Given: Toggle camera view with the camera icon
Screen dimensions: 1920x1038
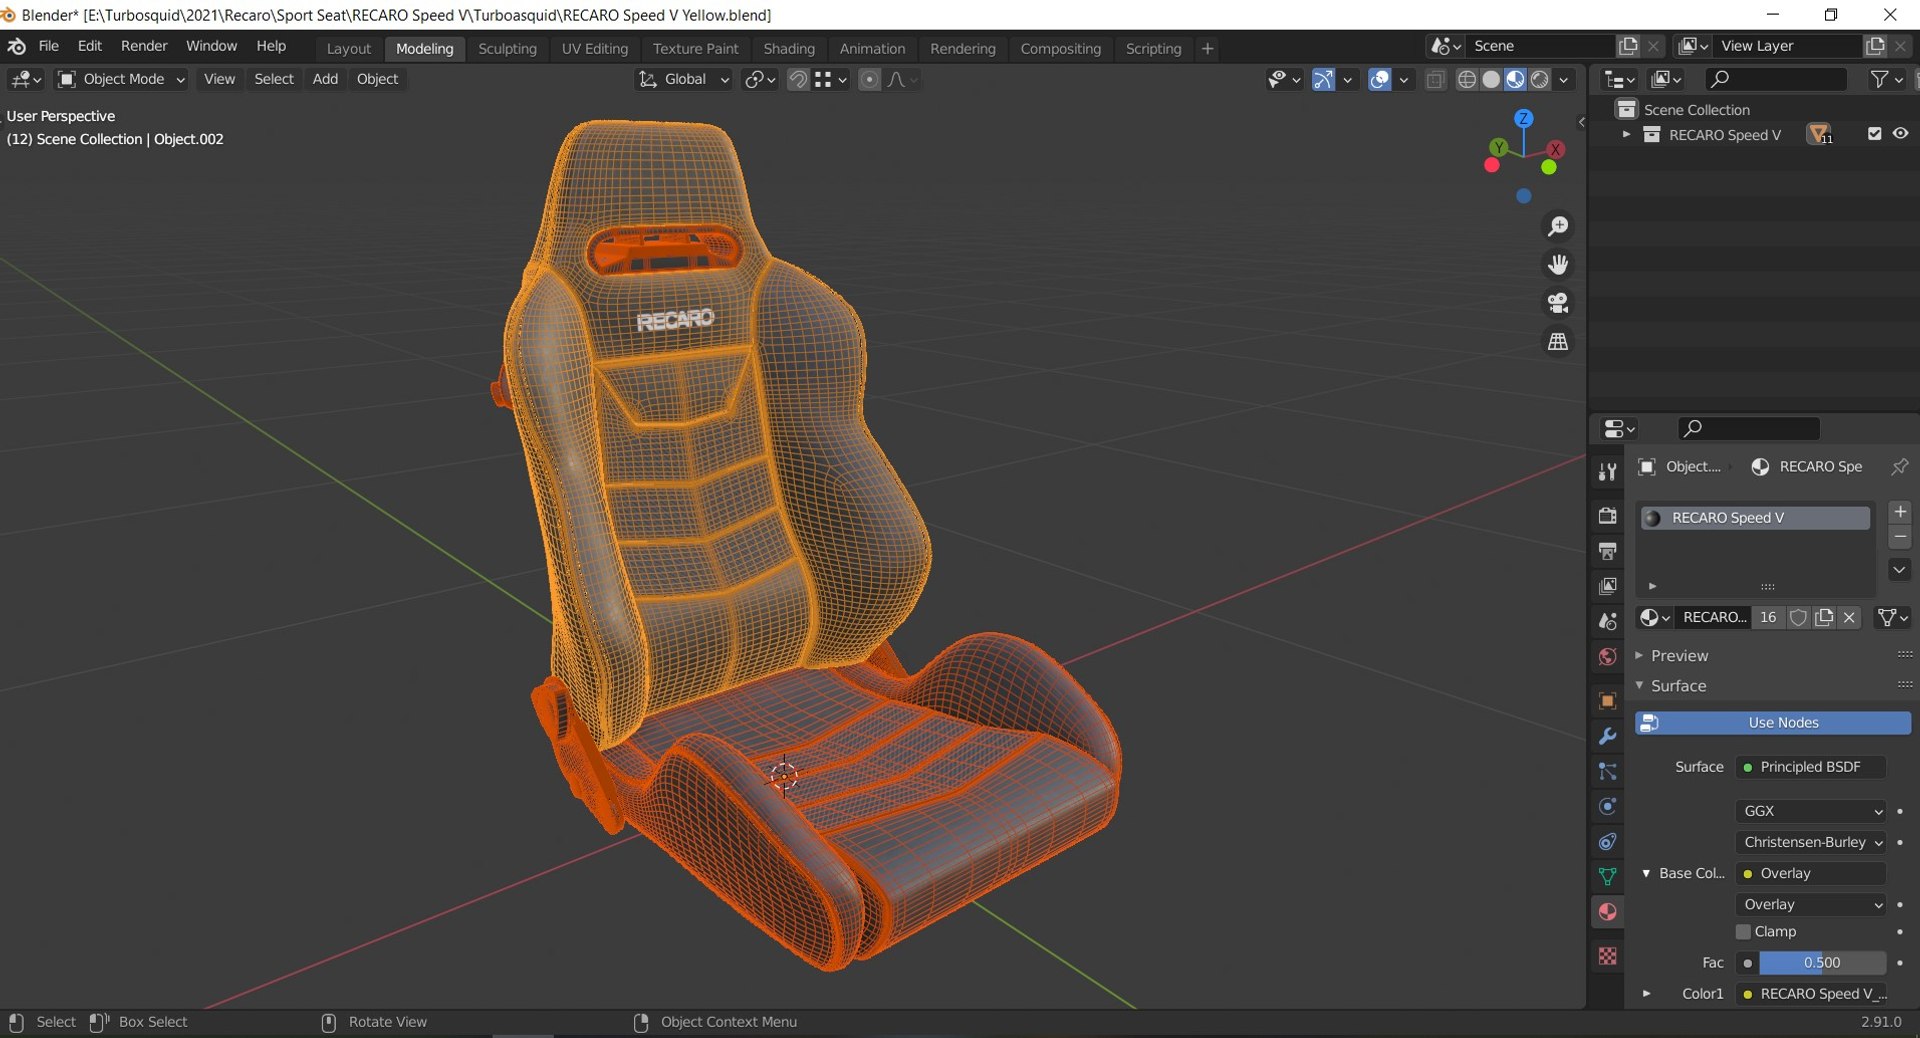Looking at the screenshot, I should [1558, 303].
